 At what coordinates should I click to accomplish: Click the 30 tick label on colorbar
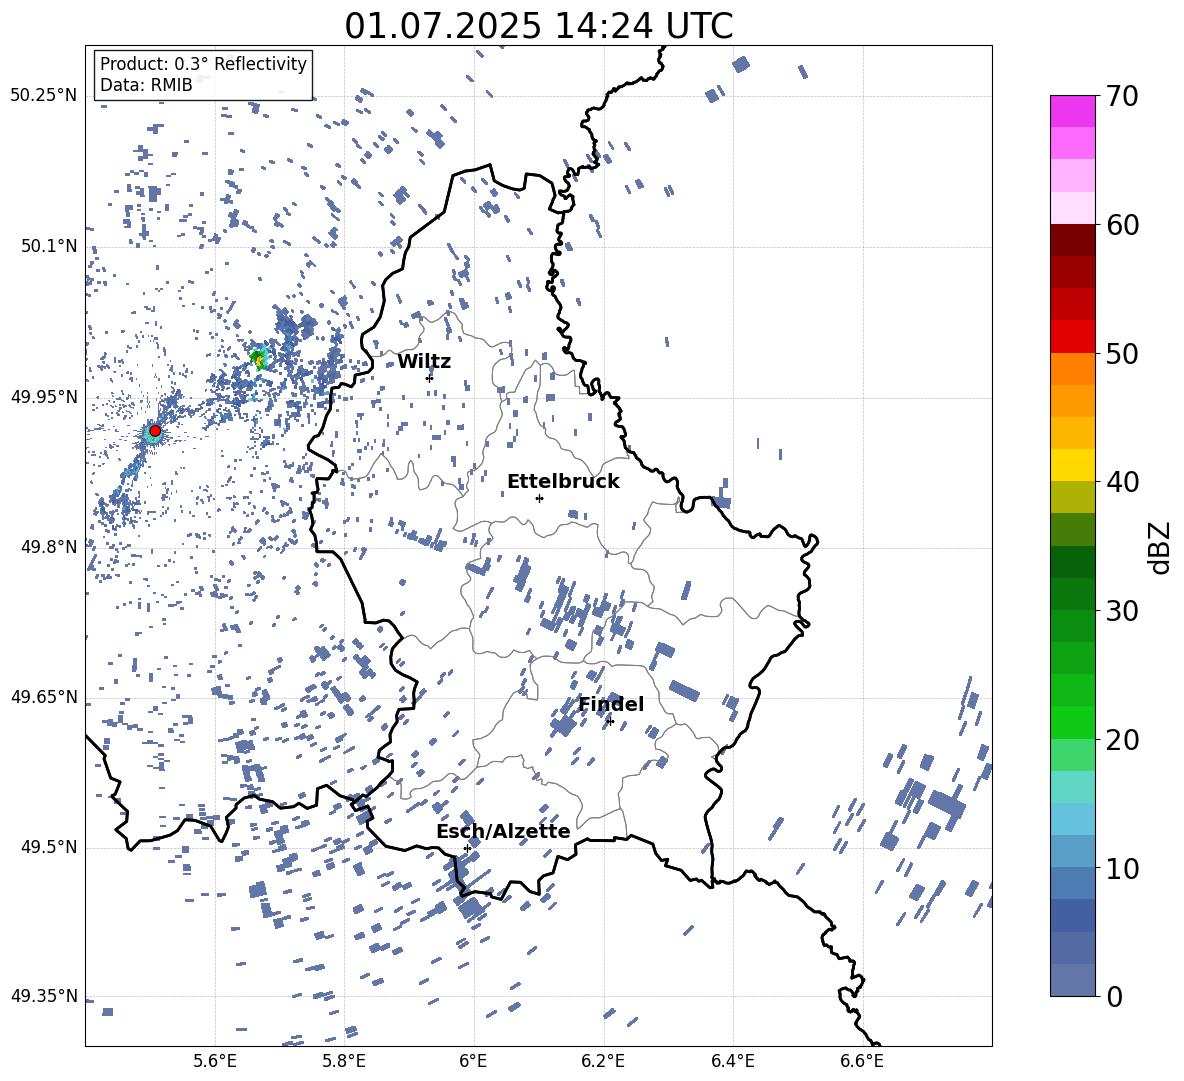pyautogui.click(x=1122, y=611)
